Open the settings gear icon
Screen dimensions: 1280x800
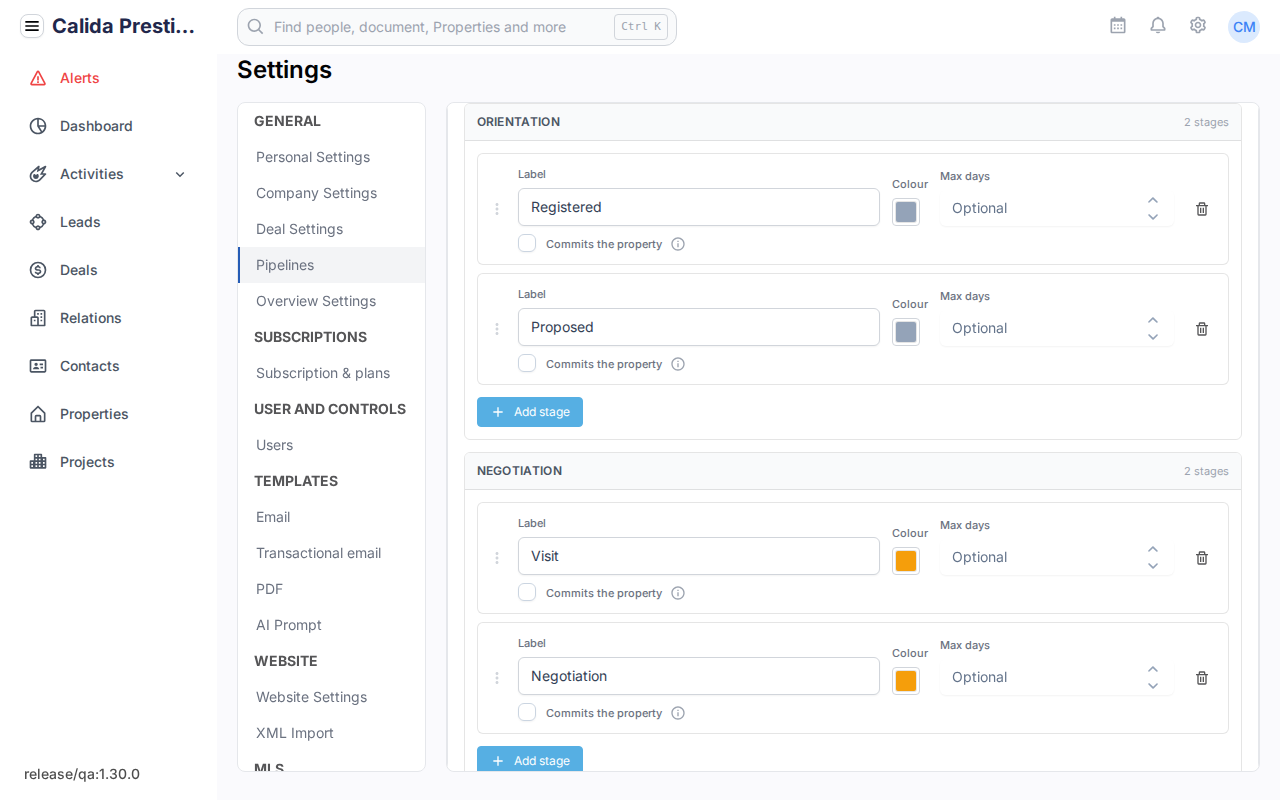[1198, 25]
